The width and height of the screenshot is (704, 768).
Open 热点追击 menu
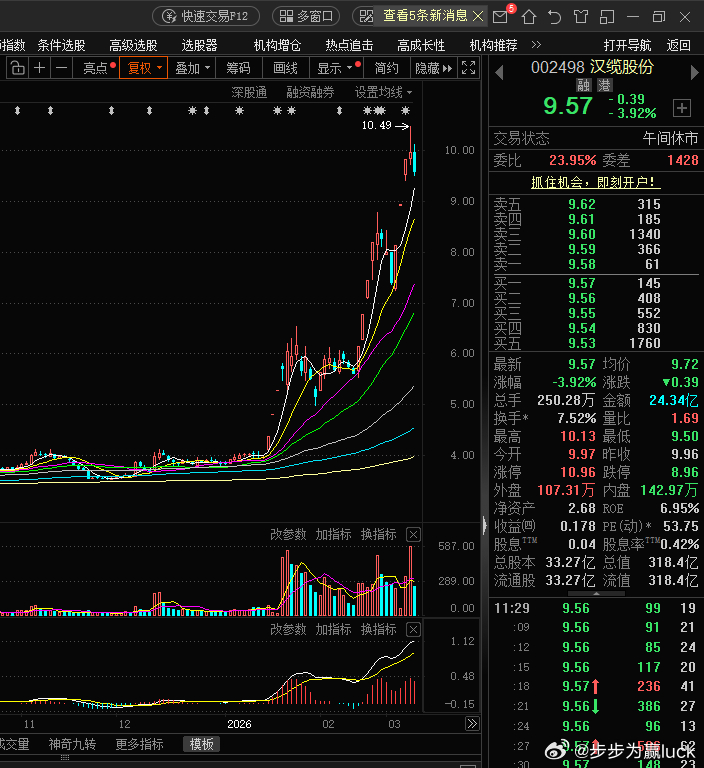click(x=349, y=46)
